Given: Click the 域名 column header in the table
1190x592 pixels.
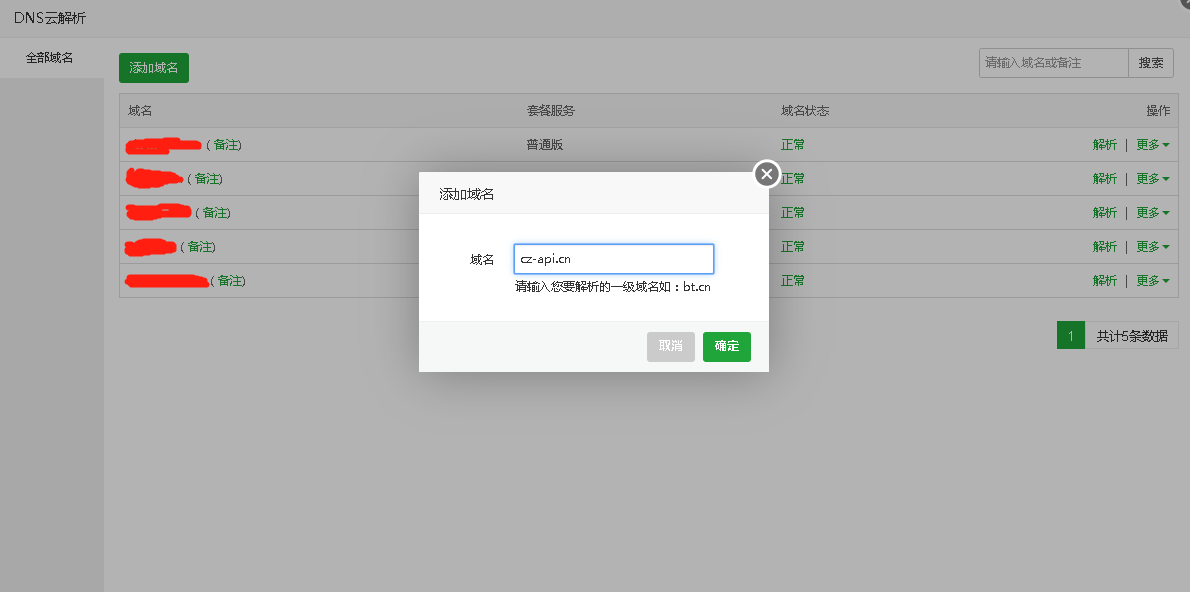Looking at the screenshot, I should (x=140, y=111).
